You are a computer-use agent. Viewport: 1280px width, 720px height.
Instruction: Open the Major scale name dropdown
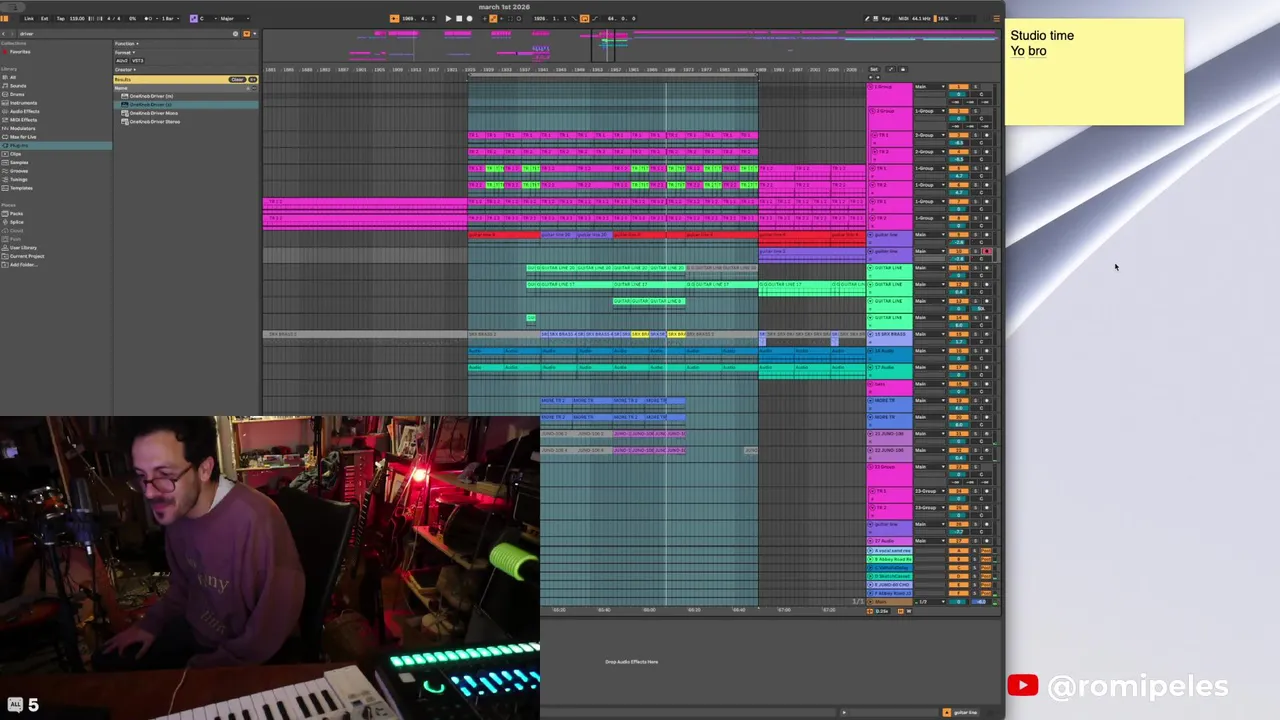[x=234, y=18]
